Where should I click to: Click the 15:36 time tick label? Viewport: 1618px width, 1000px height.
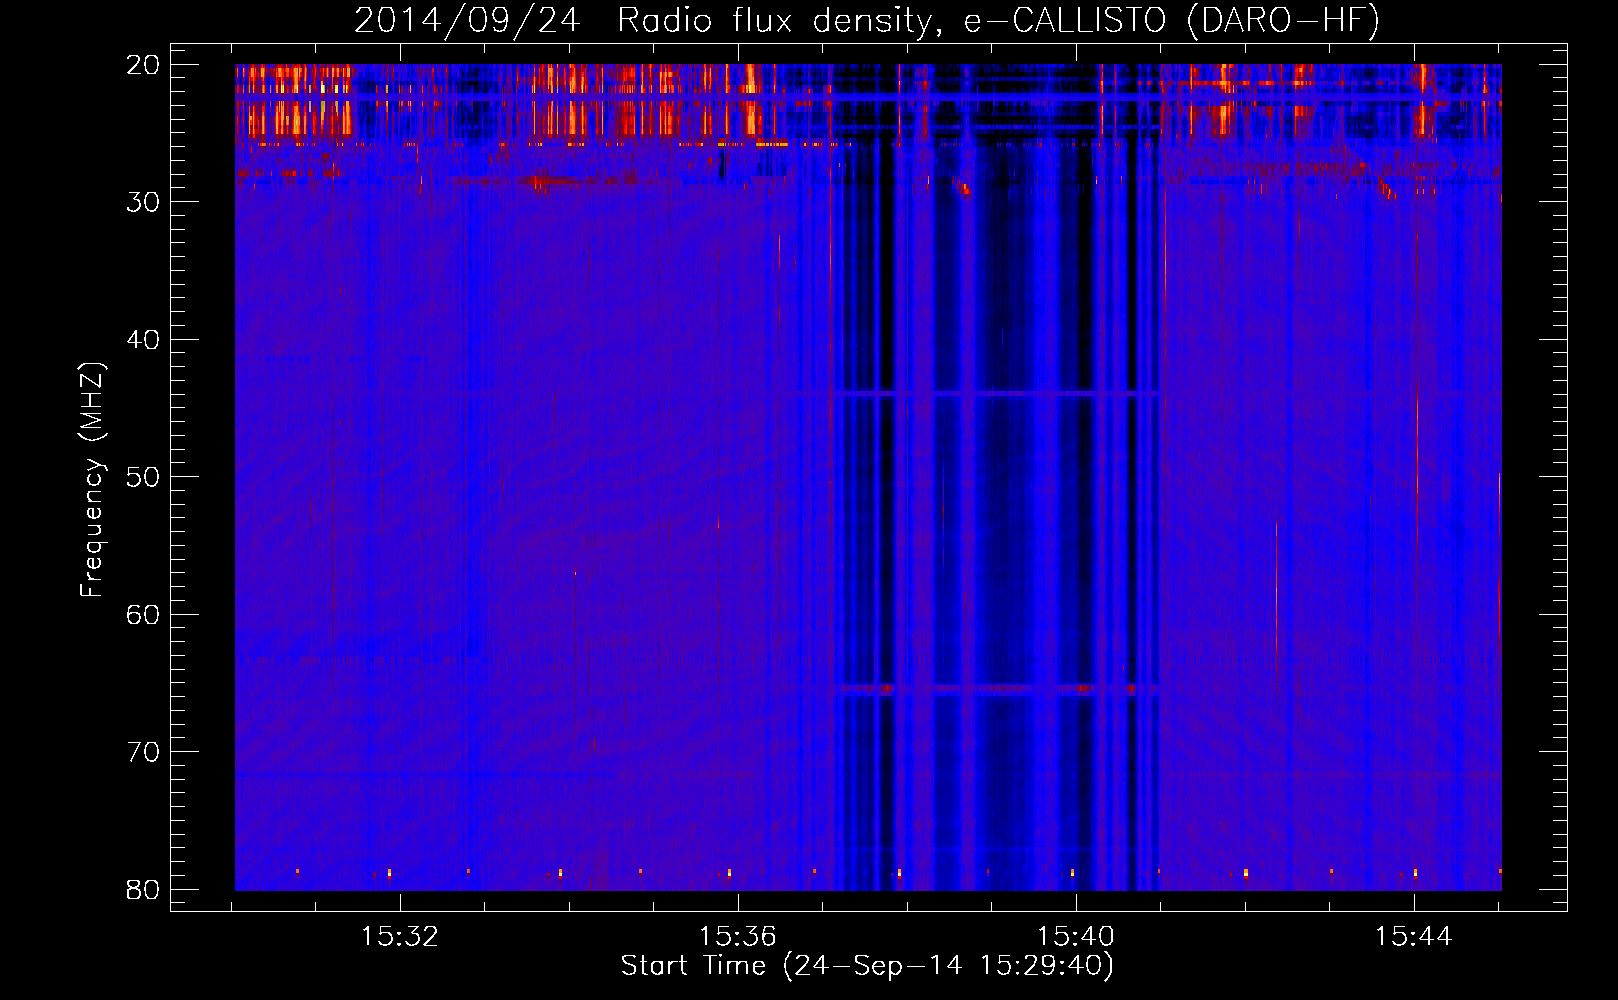tap(738, 937)
